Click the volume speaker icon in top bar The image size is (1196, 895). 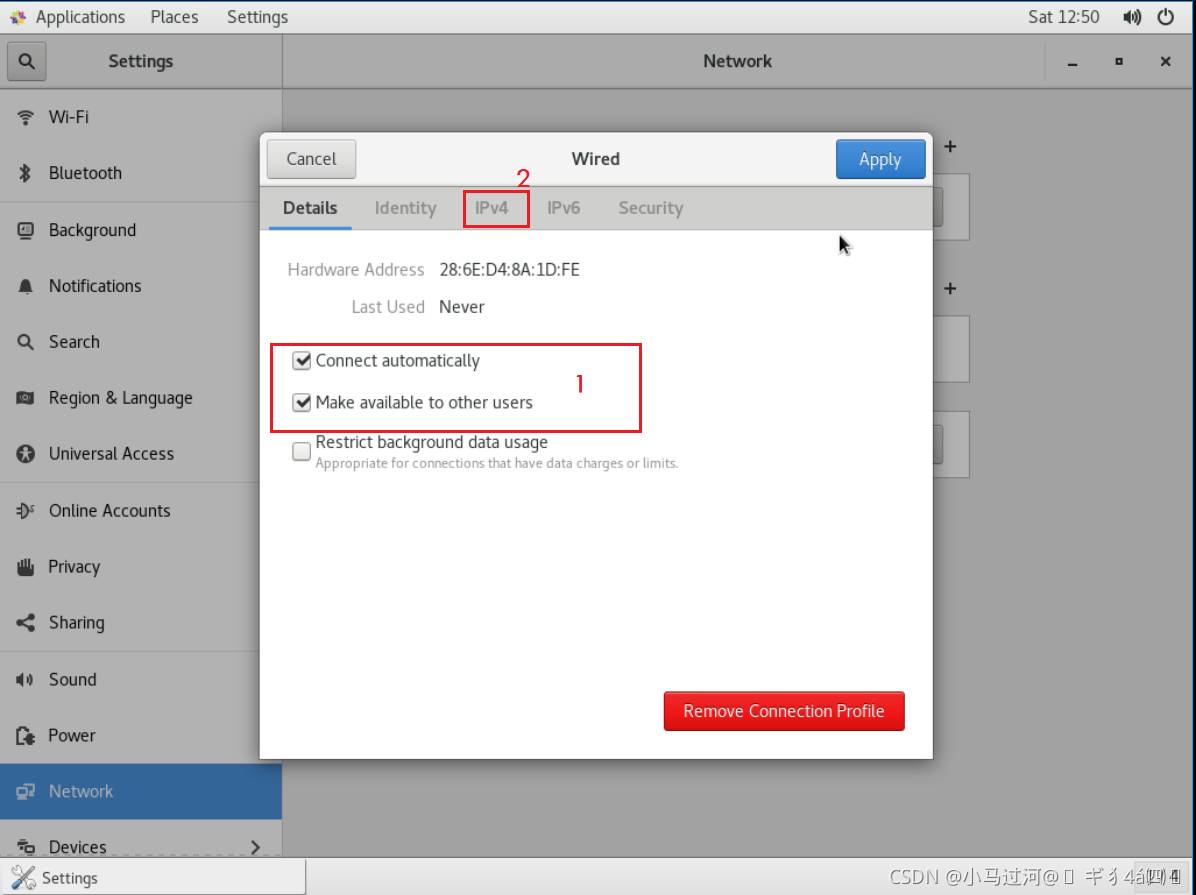coord(1132,17)
